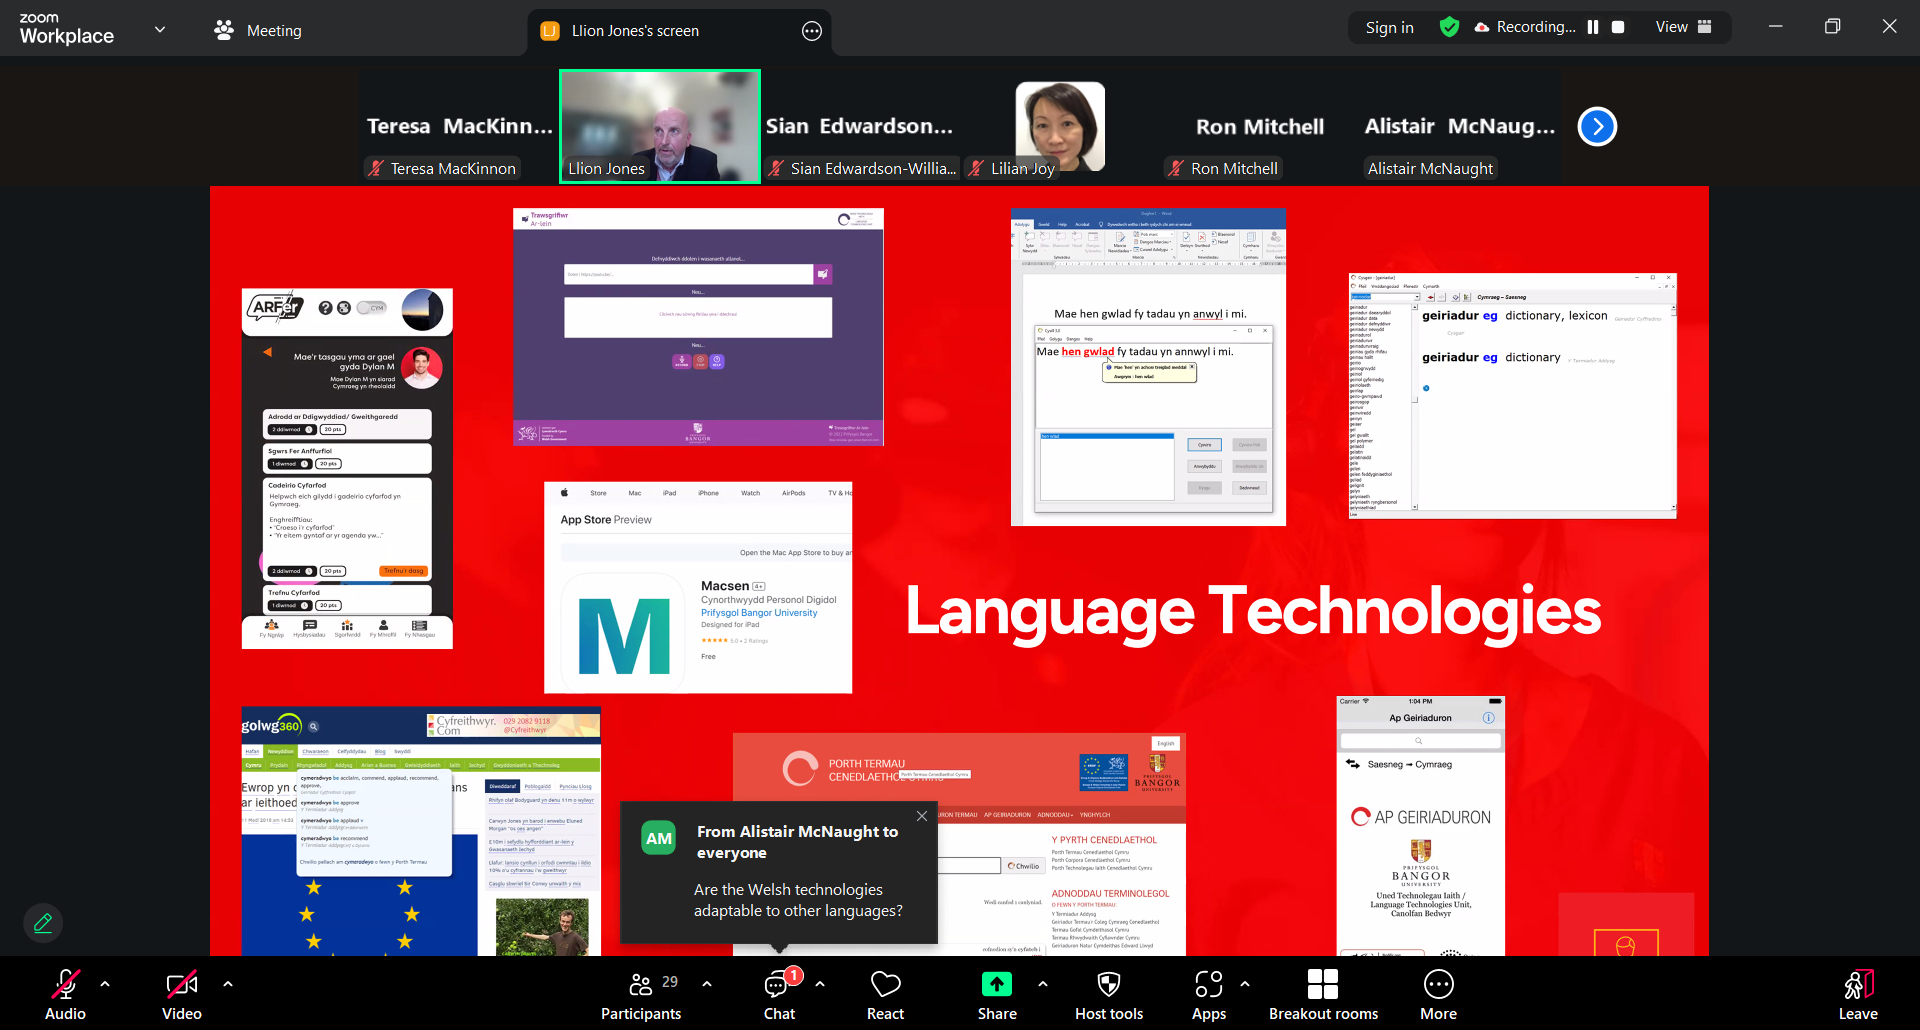Pause the recording
This screenshot has width=1920, height=1030.
1593,27
